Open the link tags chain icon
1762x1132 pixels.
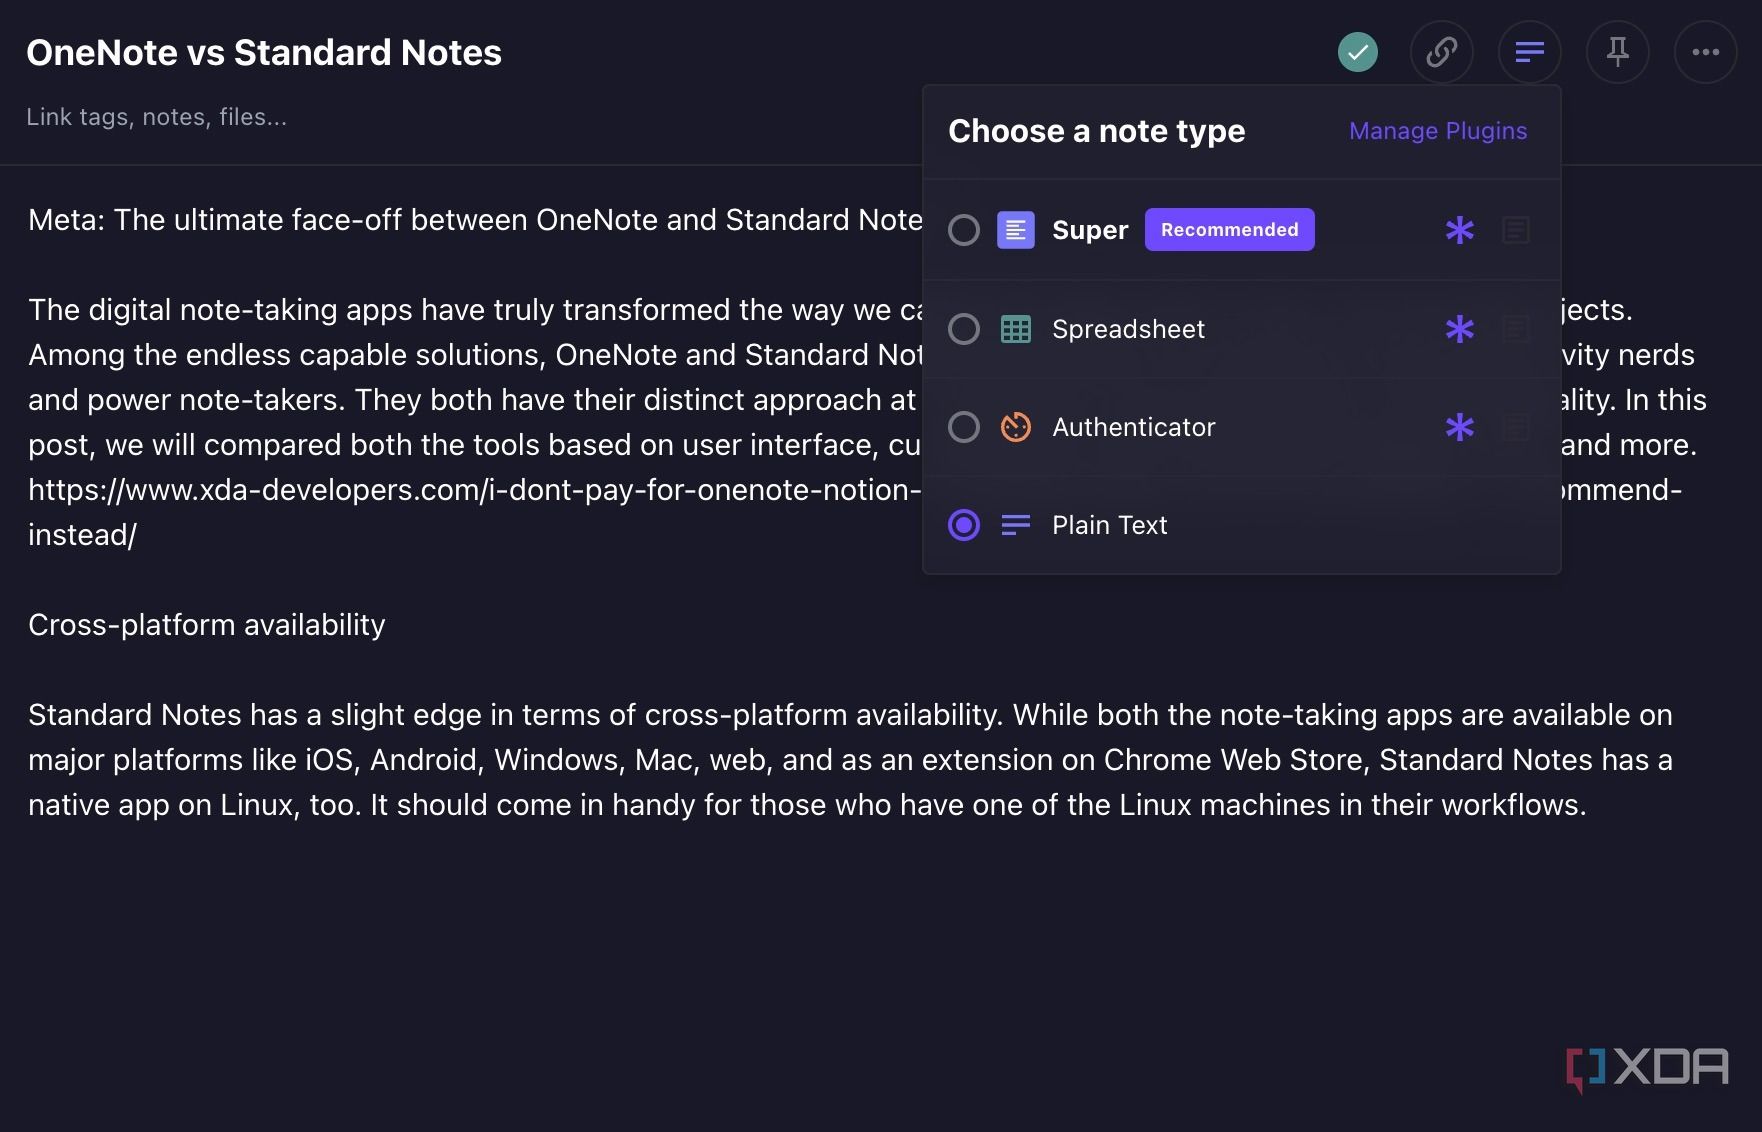[1441, 52]
